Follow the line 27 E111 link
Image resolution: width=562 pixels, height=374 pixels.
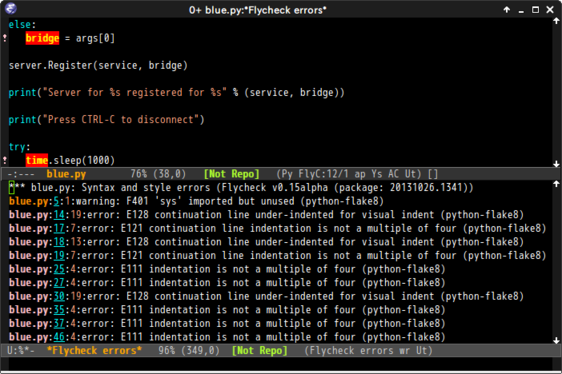coord(59,283)
